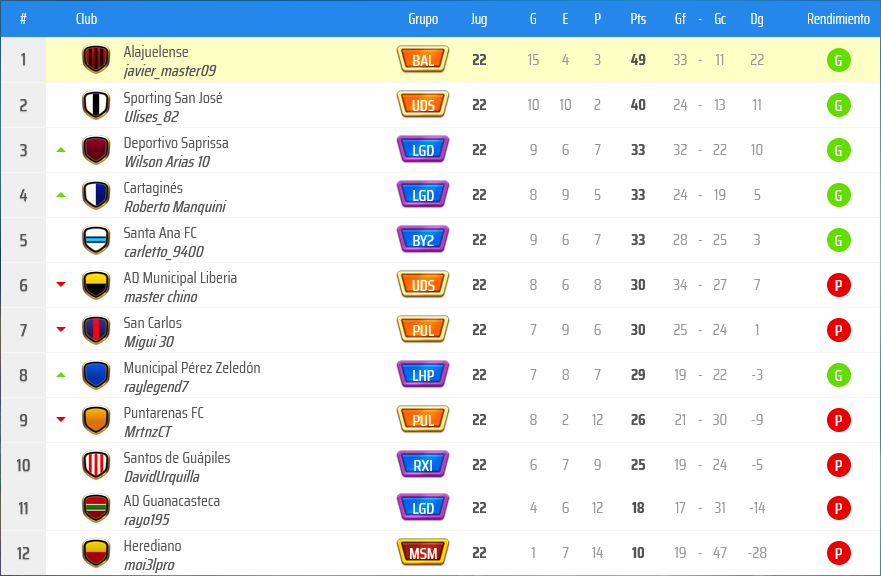Click Santa Ana FC's crest icon
Viewport: 881px width, 576px height.
coord(95,240)
